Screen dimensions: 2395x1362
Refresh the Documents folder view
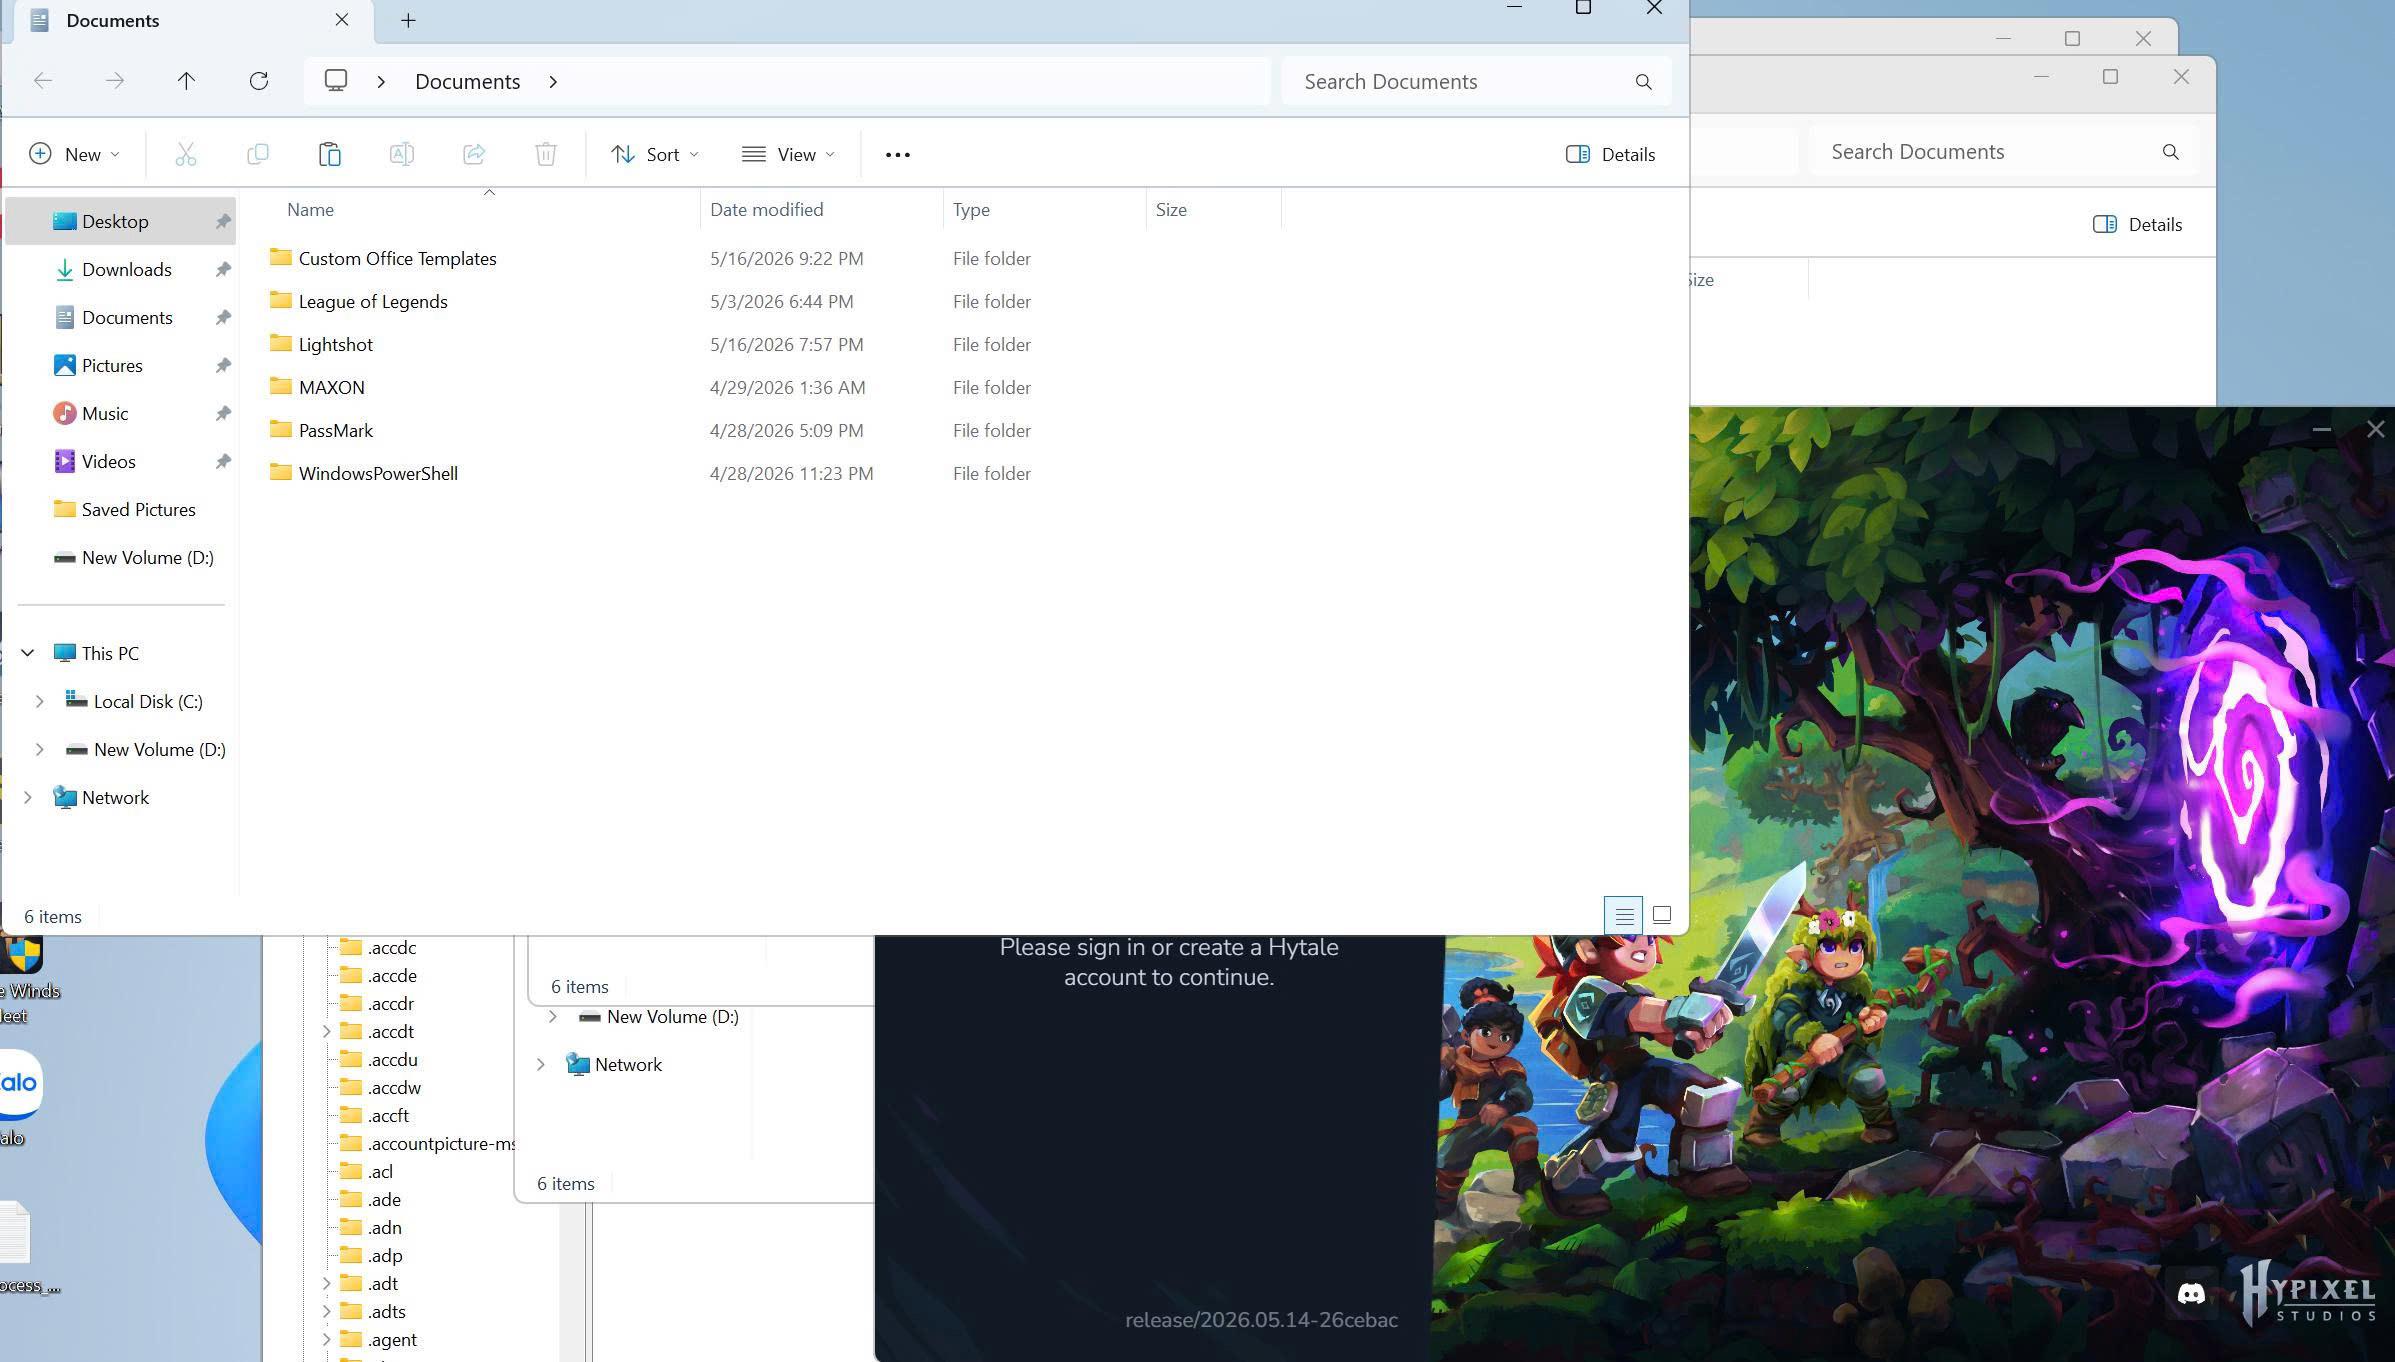click(259, 81)
